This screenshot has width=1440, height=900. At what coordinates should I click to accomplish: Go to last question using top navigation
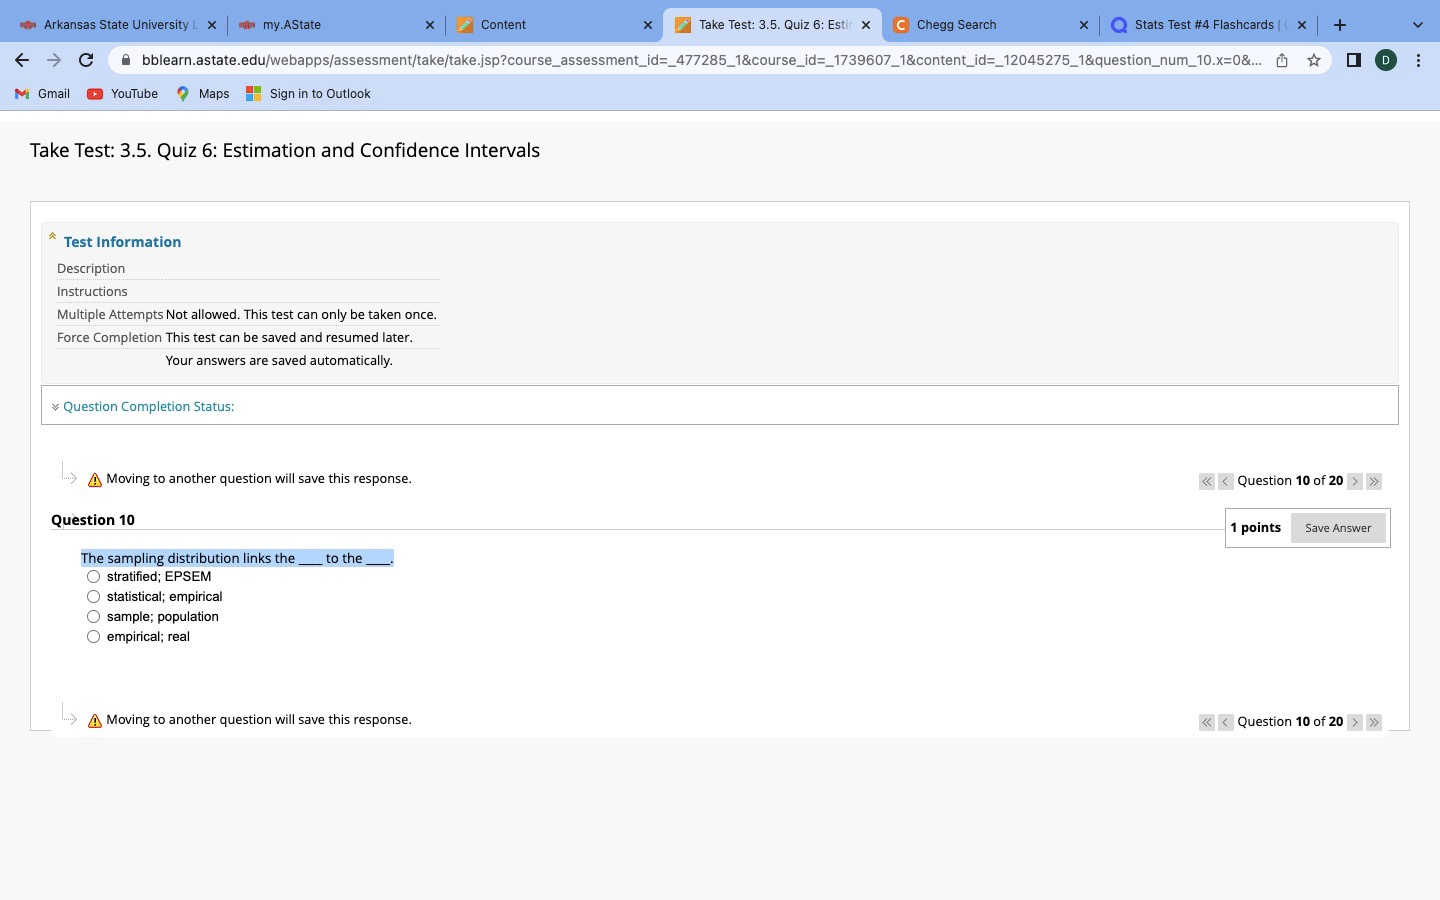click(1374, 481)
